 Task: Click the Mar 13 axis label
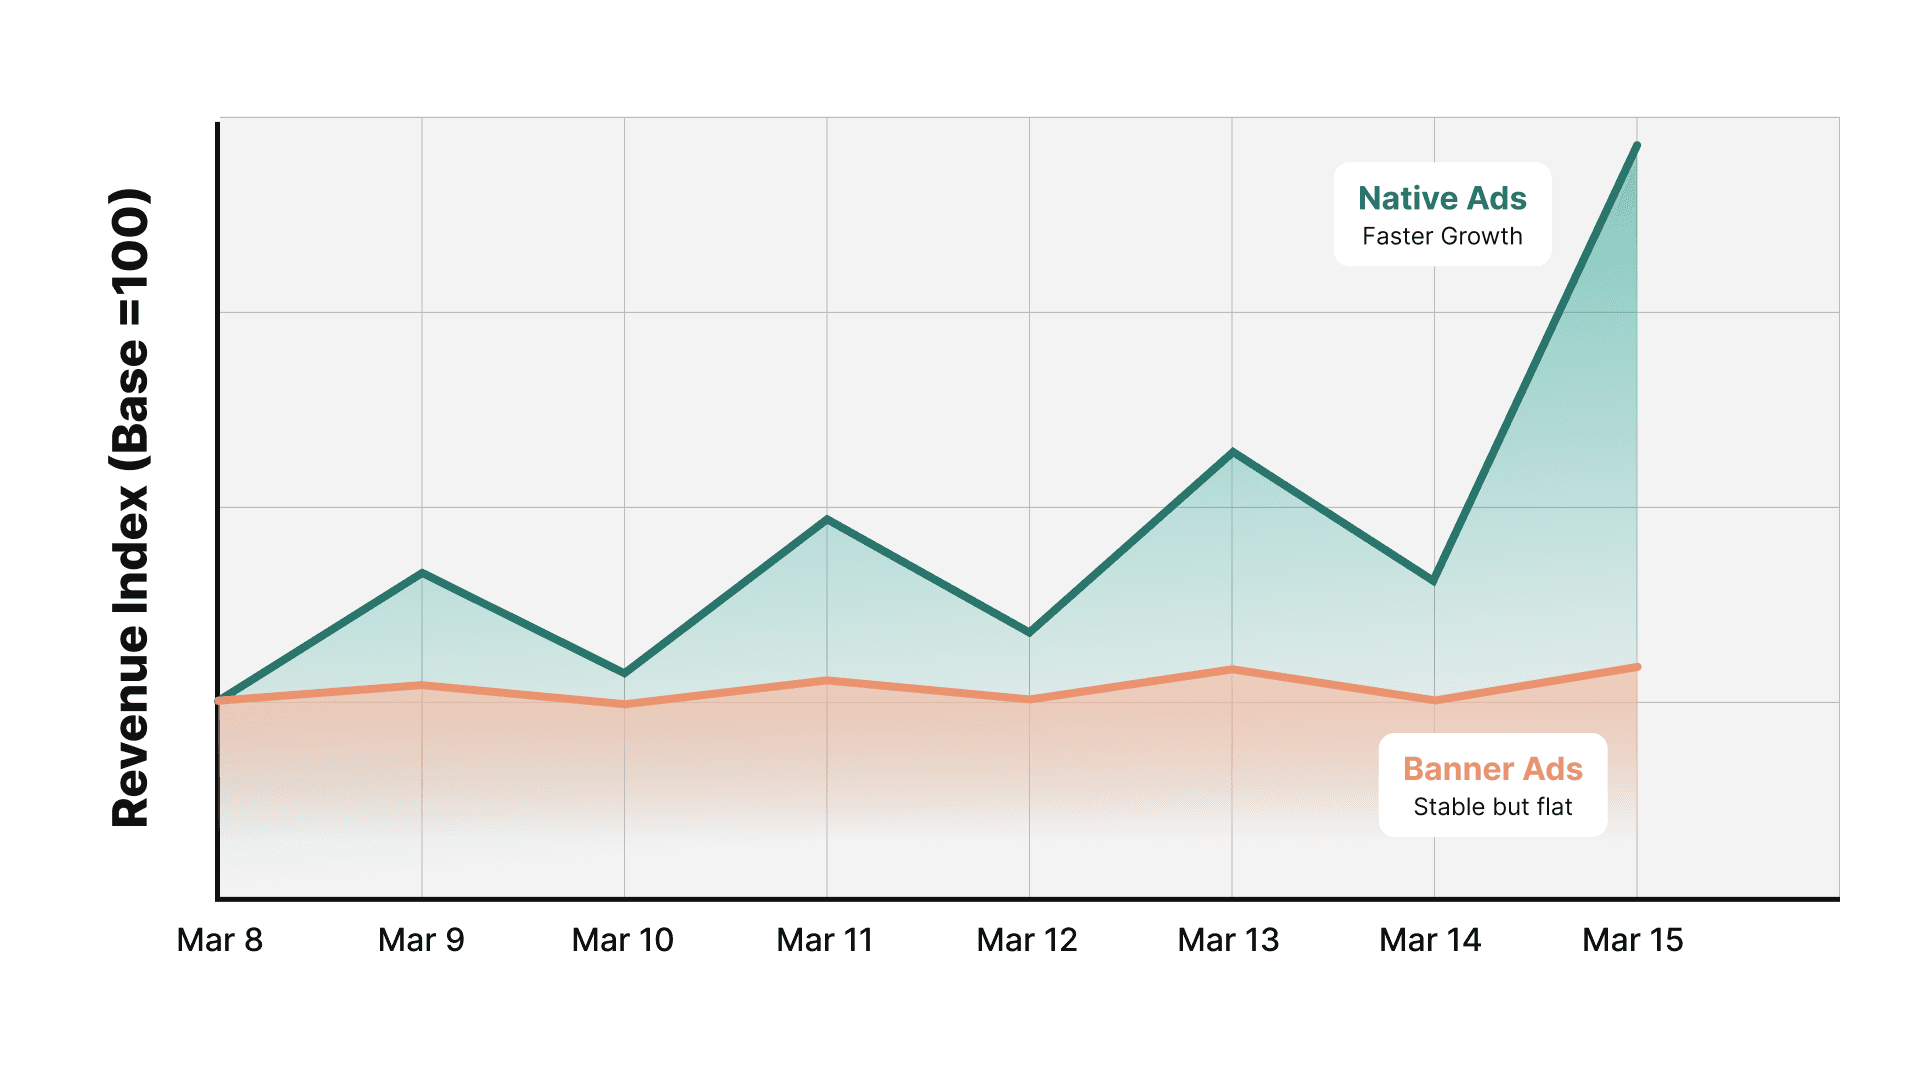1228,940
